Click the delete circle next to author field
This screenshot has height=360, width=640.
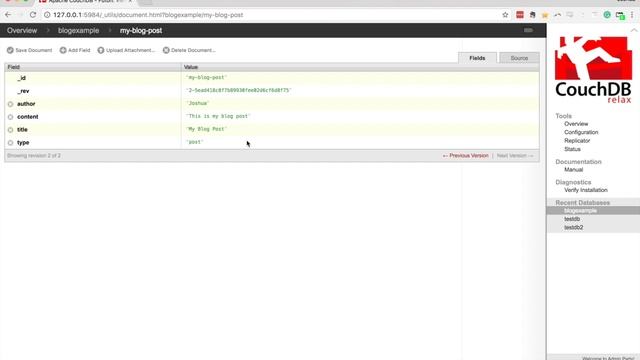point(11,104)
